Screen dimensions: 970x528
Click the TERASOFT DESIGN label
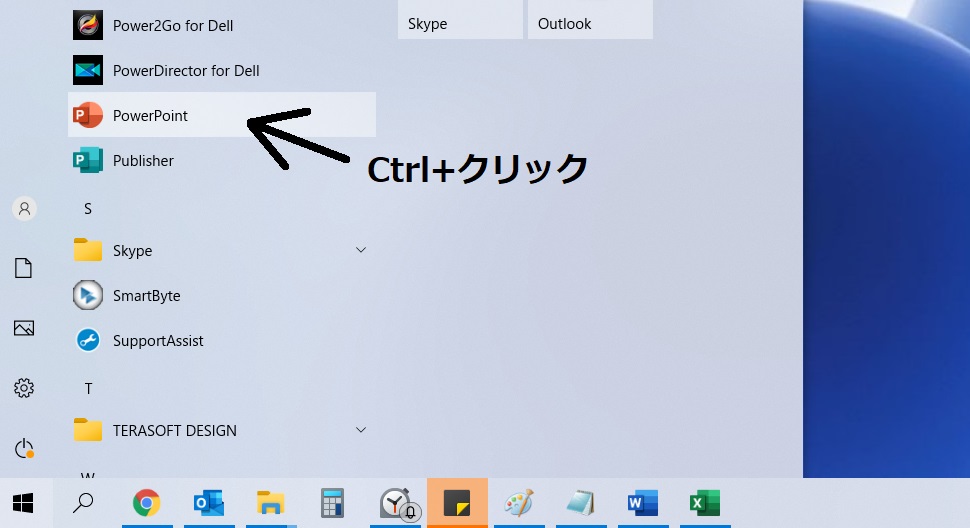pyautogui.click(x=175, y=430)
